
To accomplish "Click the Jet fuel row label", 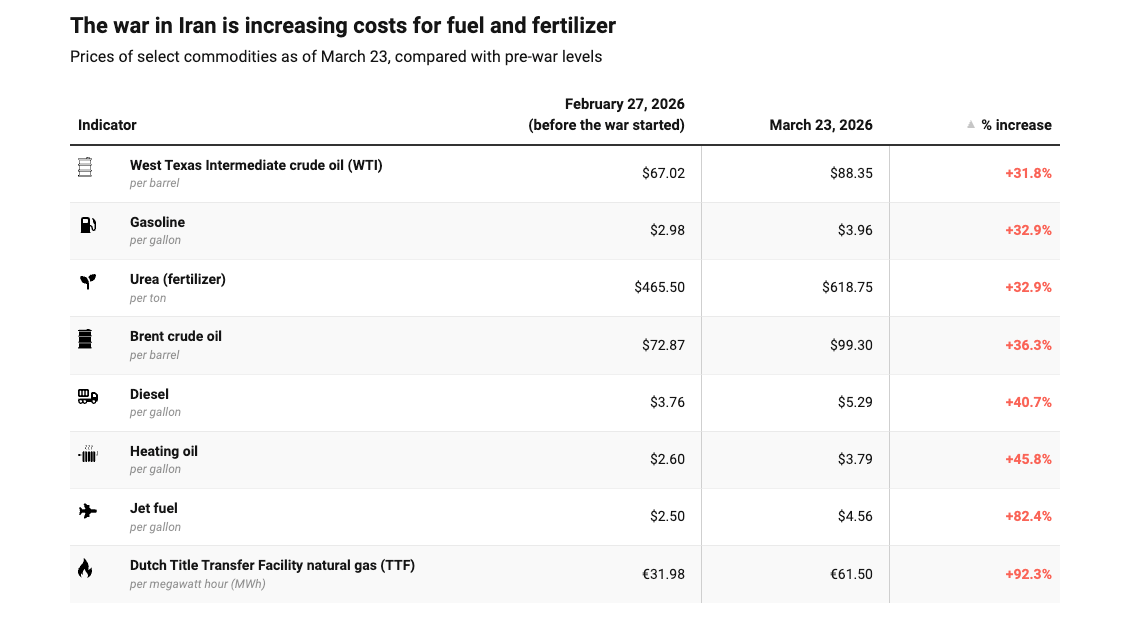I will [x=153, y=508].
